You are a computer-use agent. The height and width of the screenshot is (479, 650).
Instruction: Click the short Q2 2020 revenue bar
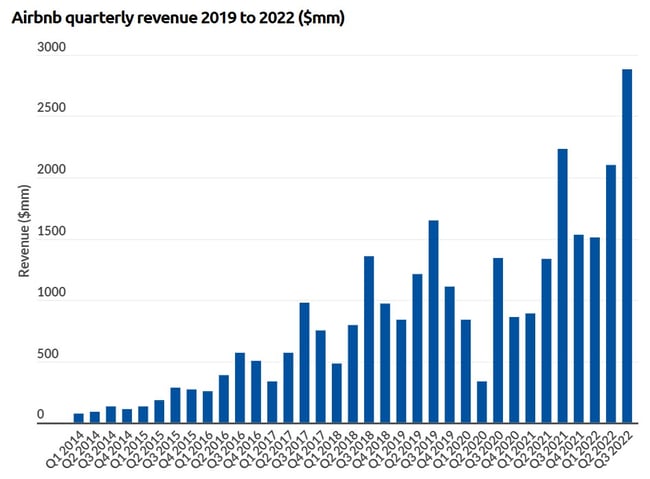click(x=482, y=402)
